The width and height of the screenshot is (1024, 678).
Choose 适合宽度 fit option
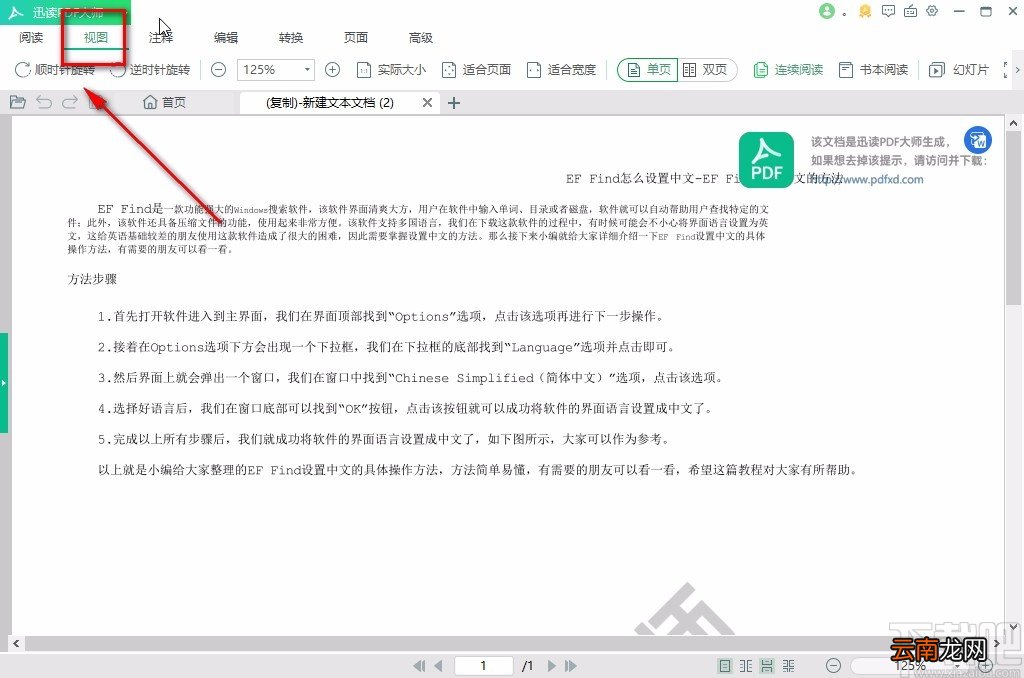561,69
